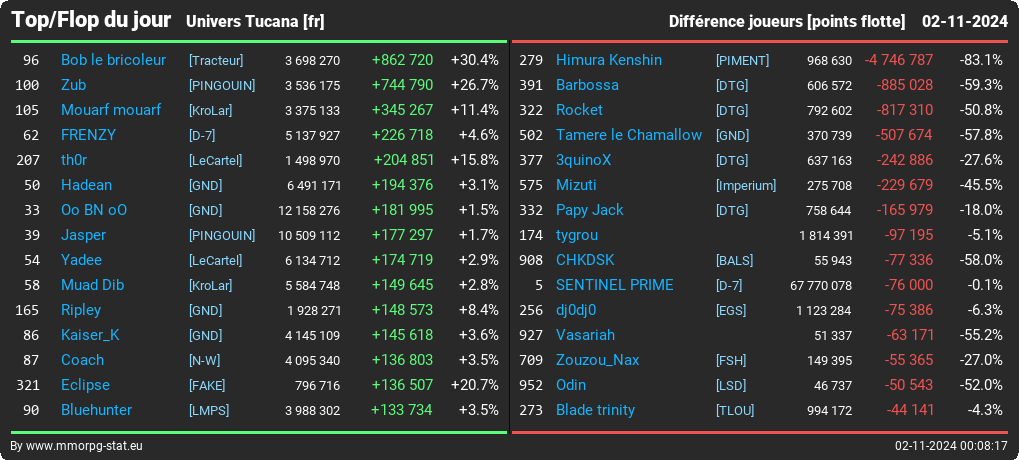Click Himura Kenshin in flop list
This screenshot has width=1019, height=460.
[609, 60]
